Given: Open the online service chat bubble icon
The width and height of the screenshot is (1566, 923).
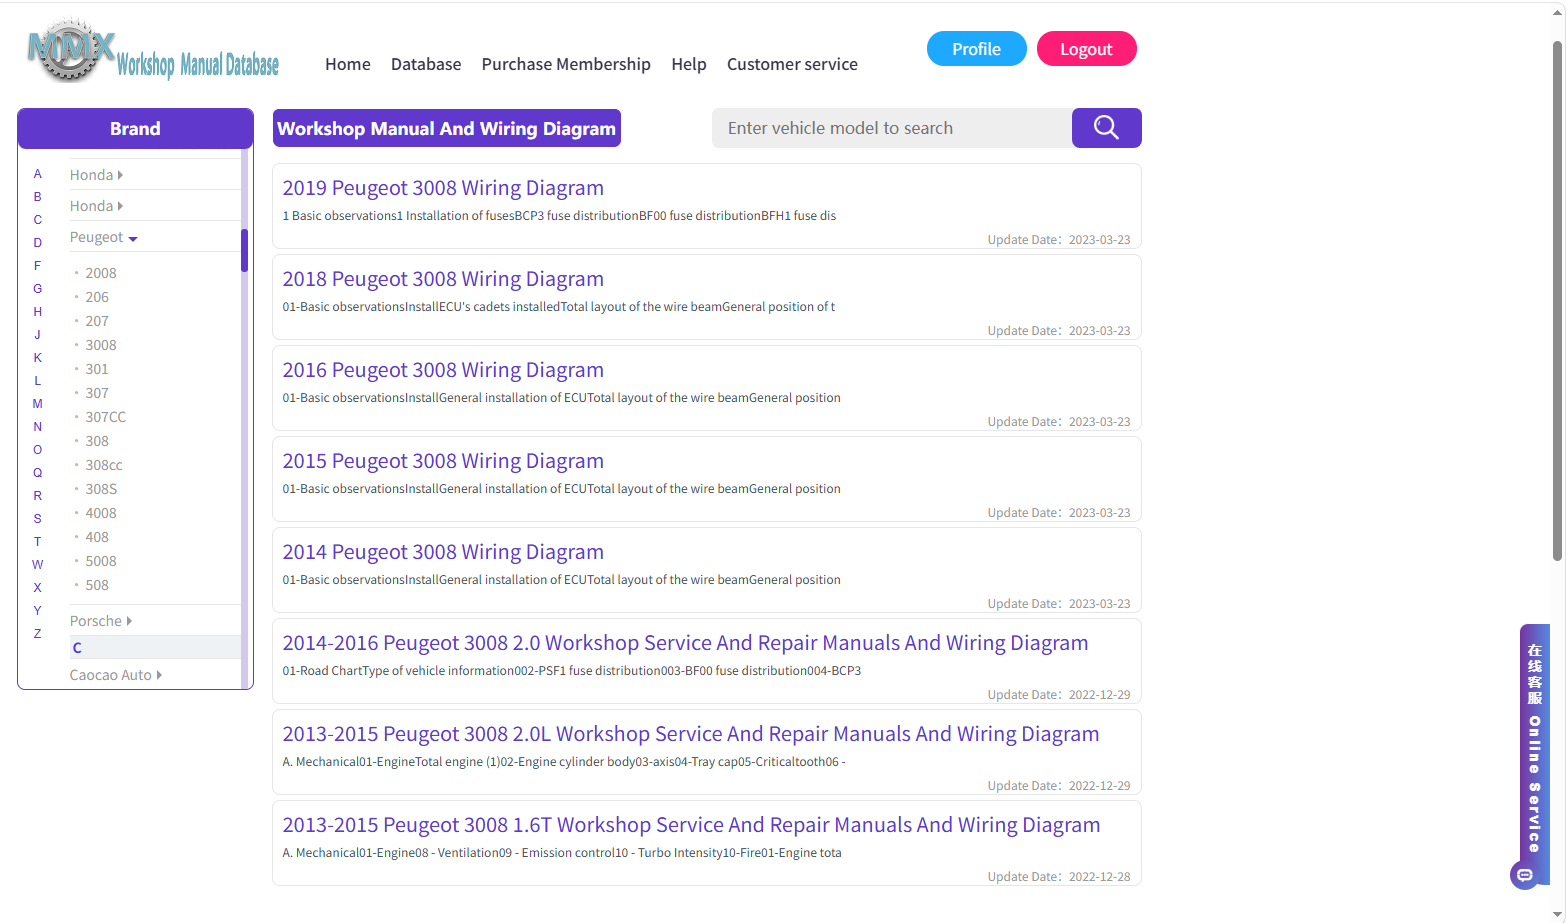Looking at the screenshot, I should tap(1524, 875).
